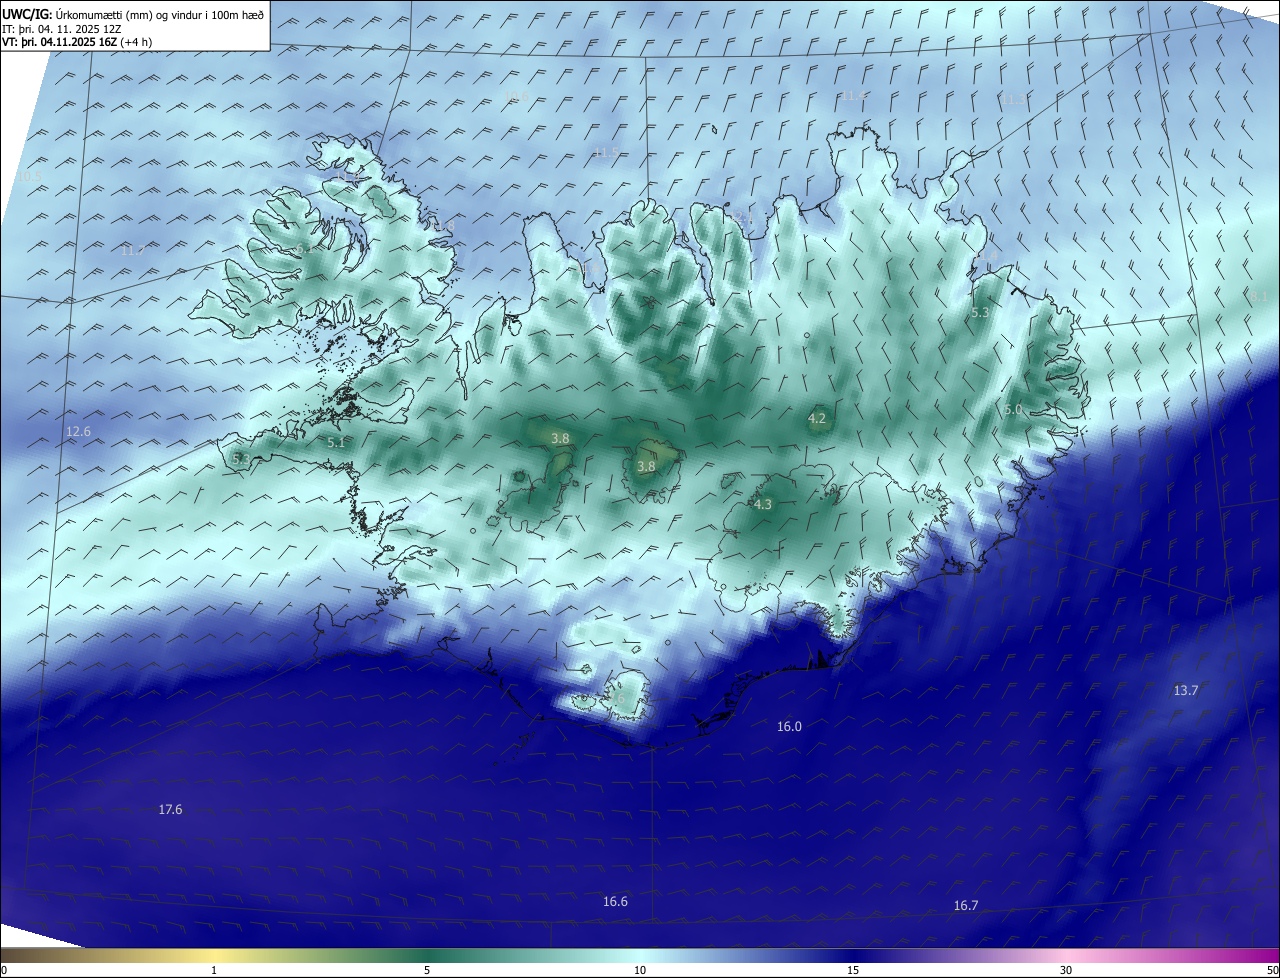This screenshot has height=978, width=1280.
Task: Click the 16.0 value south of Iceland
Action: click(x=789, y=726)
